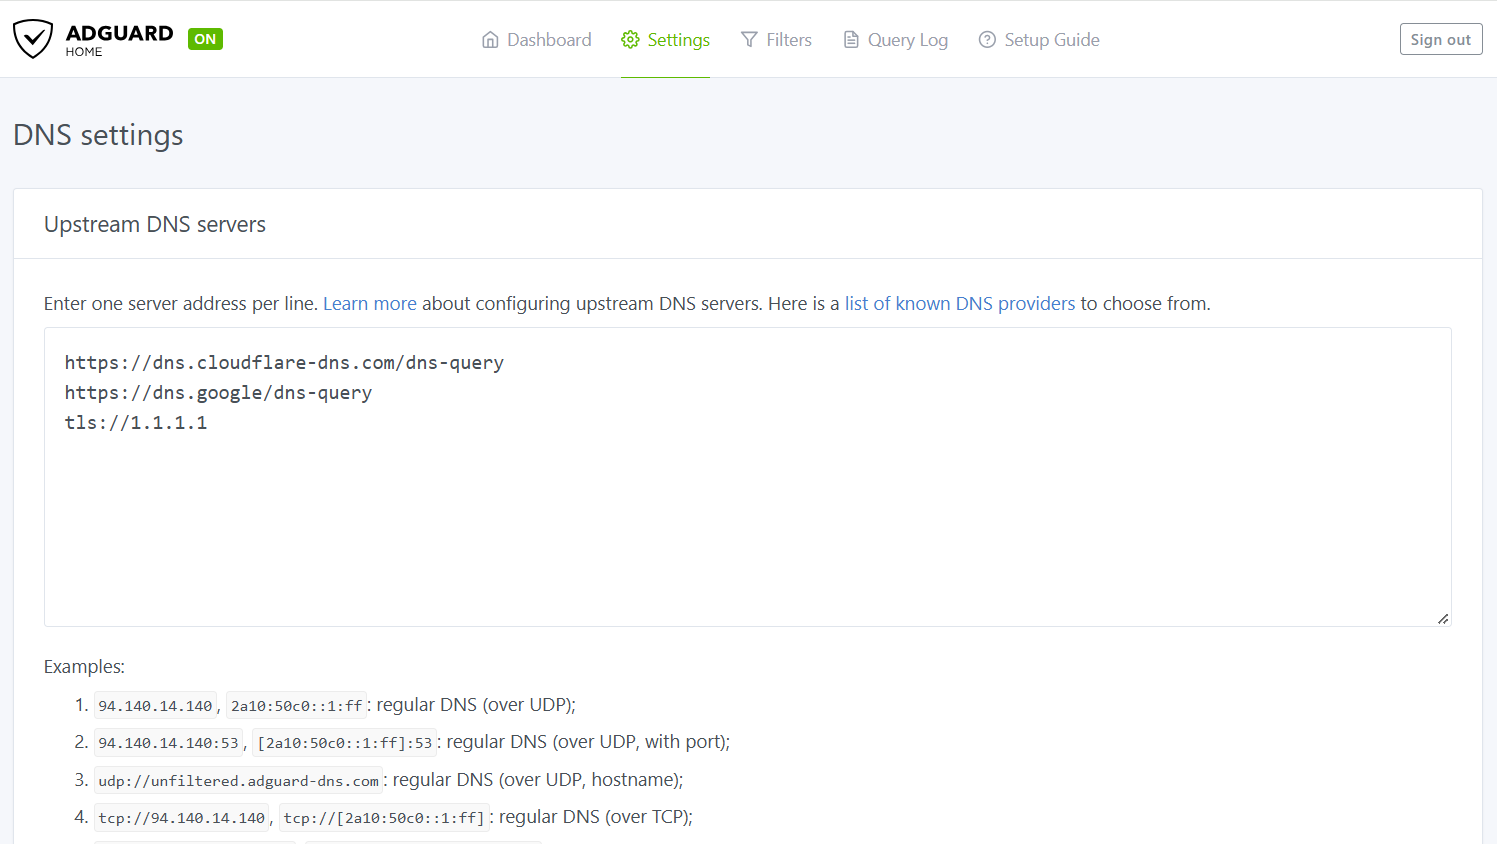The image size is (1497, 844).
Task: Click the tcp://94.140.14.140 example code
Action: (182, 818)
